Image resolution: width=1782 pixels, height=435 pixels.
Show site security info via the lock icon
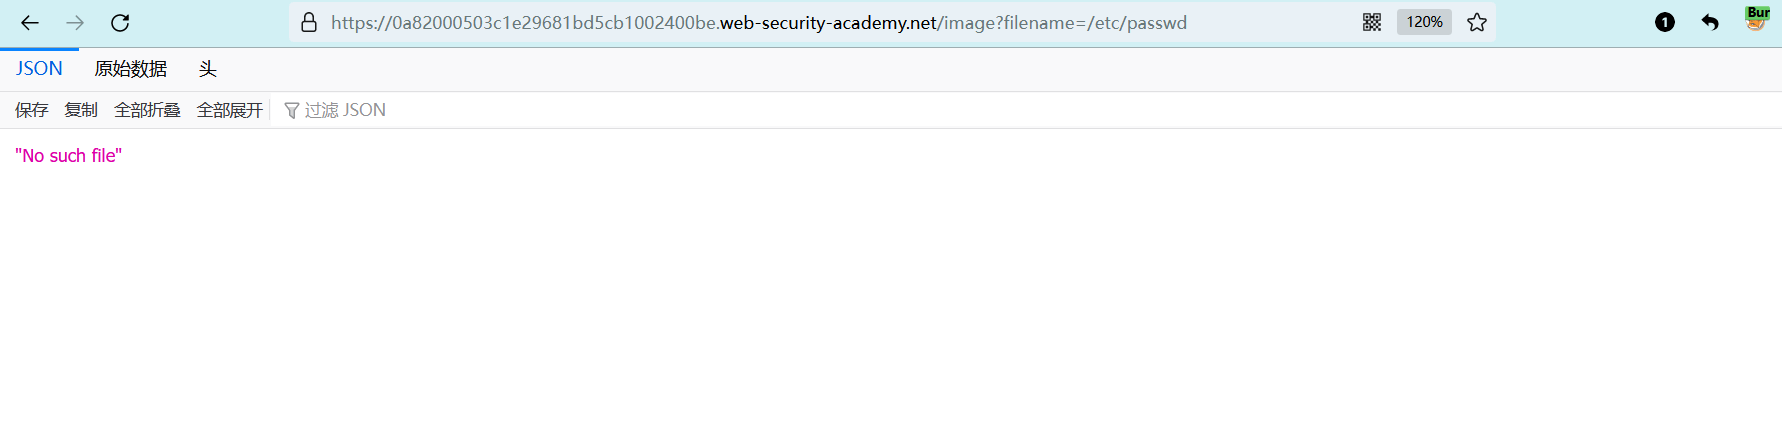[x=309, y=23]
